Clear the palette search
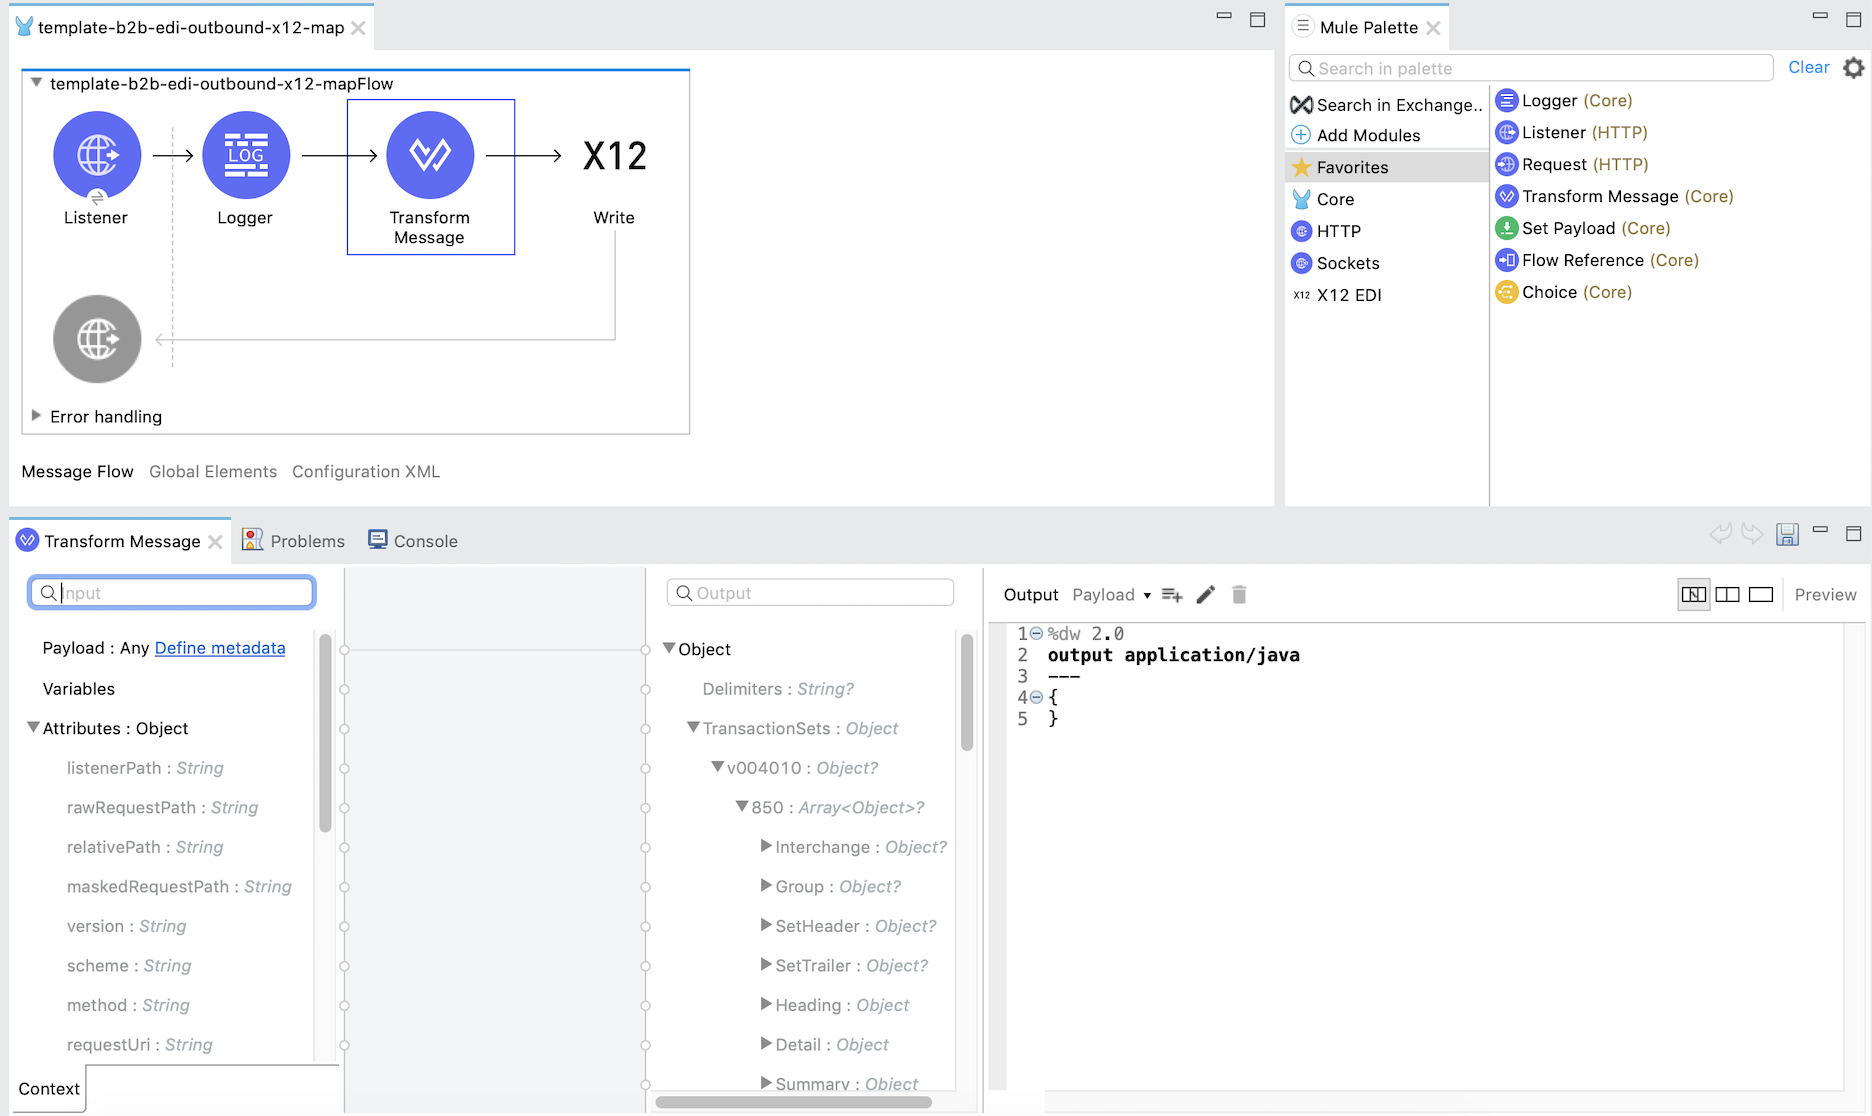This screenshot has width=1872, height=1116. click(x=1808, y=67)
